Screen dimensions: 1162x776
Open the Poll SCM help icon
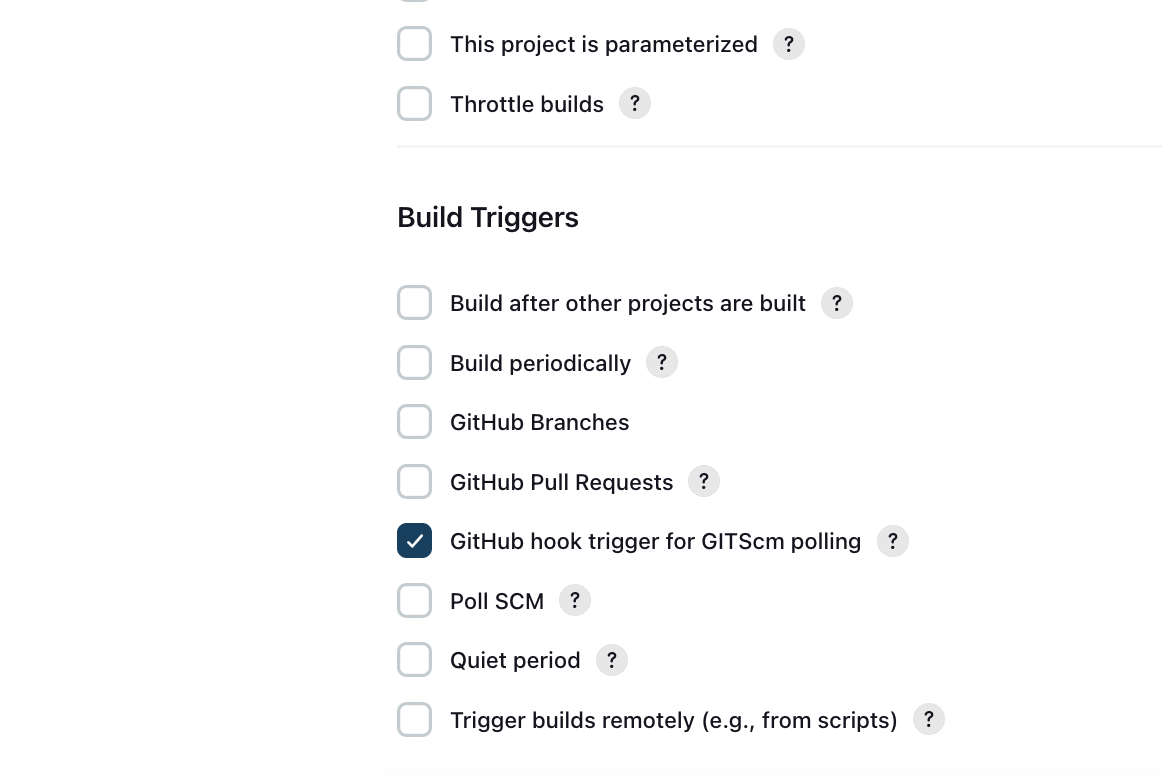click(574, 600)
